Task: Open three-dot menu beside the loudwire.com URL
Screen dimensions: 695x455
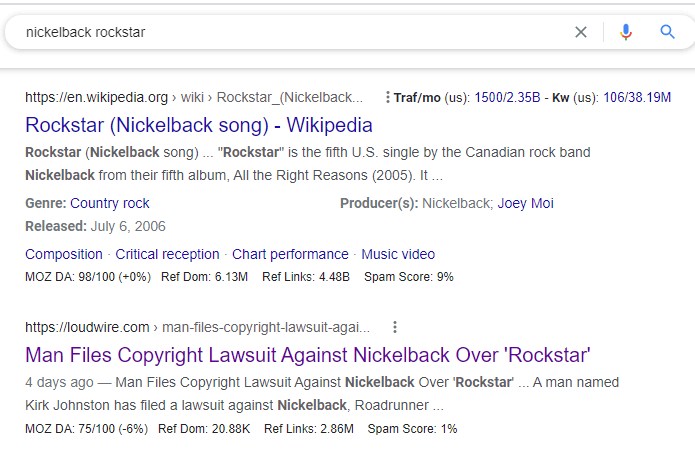Action: coord(395,327)
